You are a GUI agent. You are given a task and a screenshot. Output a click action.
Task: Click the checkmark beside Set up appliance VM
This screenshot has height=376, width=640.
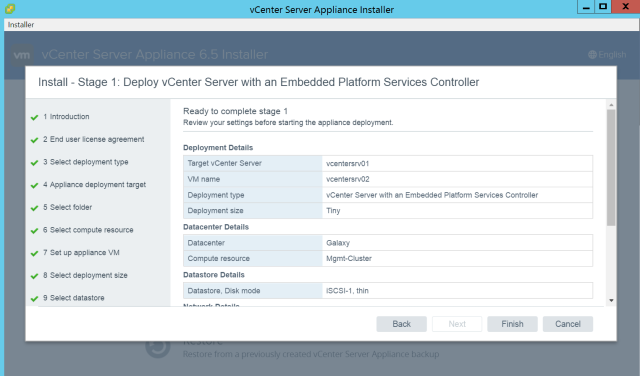tap(34, 254)
